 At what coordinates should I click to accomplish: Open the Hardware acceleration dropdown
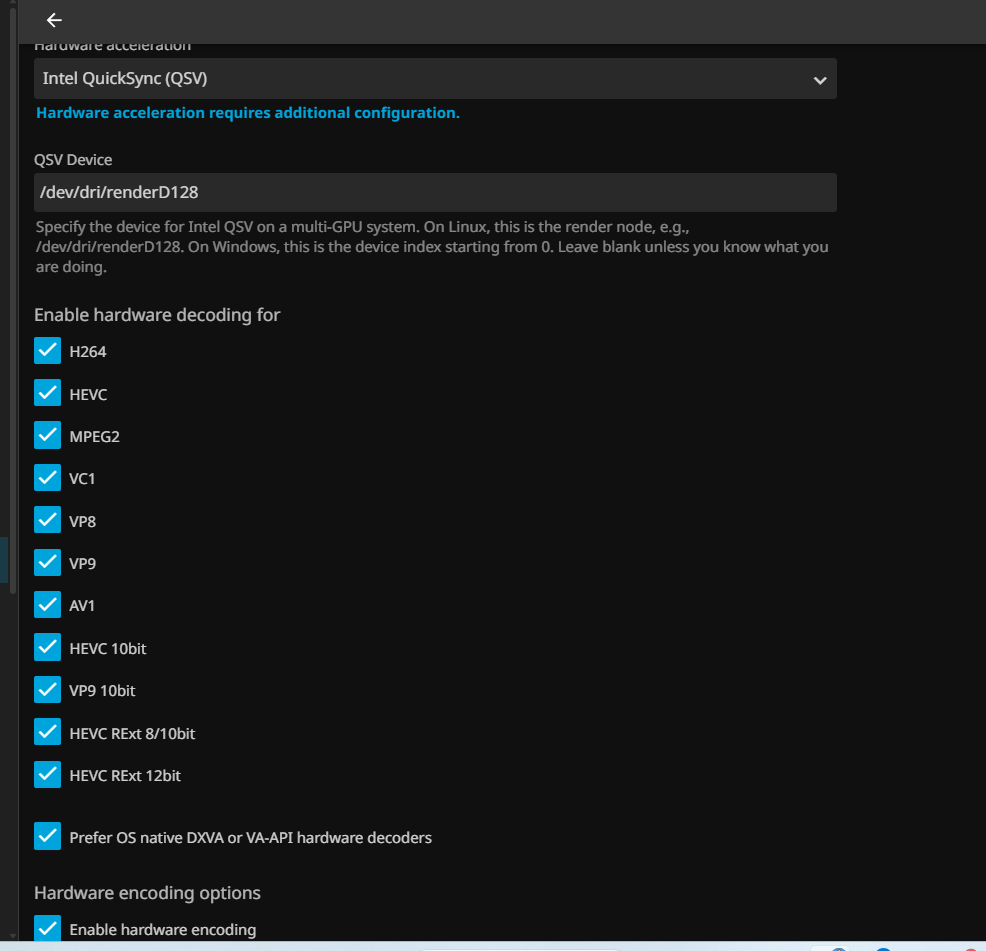pyautogui.click(x=435, y=78)
